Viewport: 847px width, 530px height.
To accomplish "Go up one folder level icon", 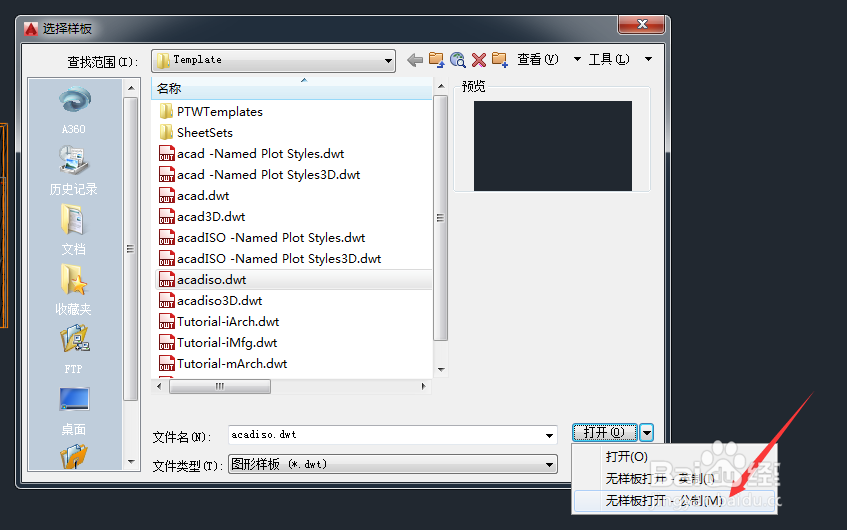I will [x=436, y=60].
